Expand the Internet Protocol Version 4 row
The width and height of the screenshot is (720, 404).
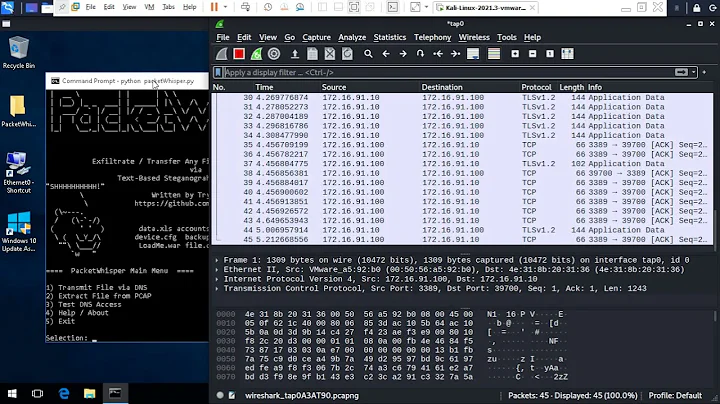click(x=217, y=279)
